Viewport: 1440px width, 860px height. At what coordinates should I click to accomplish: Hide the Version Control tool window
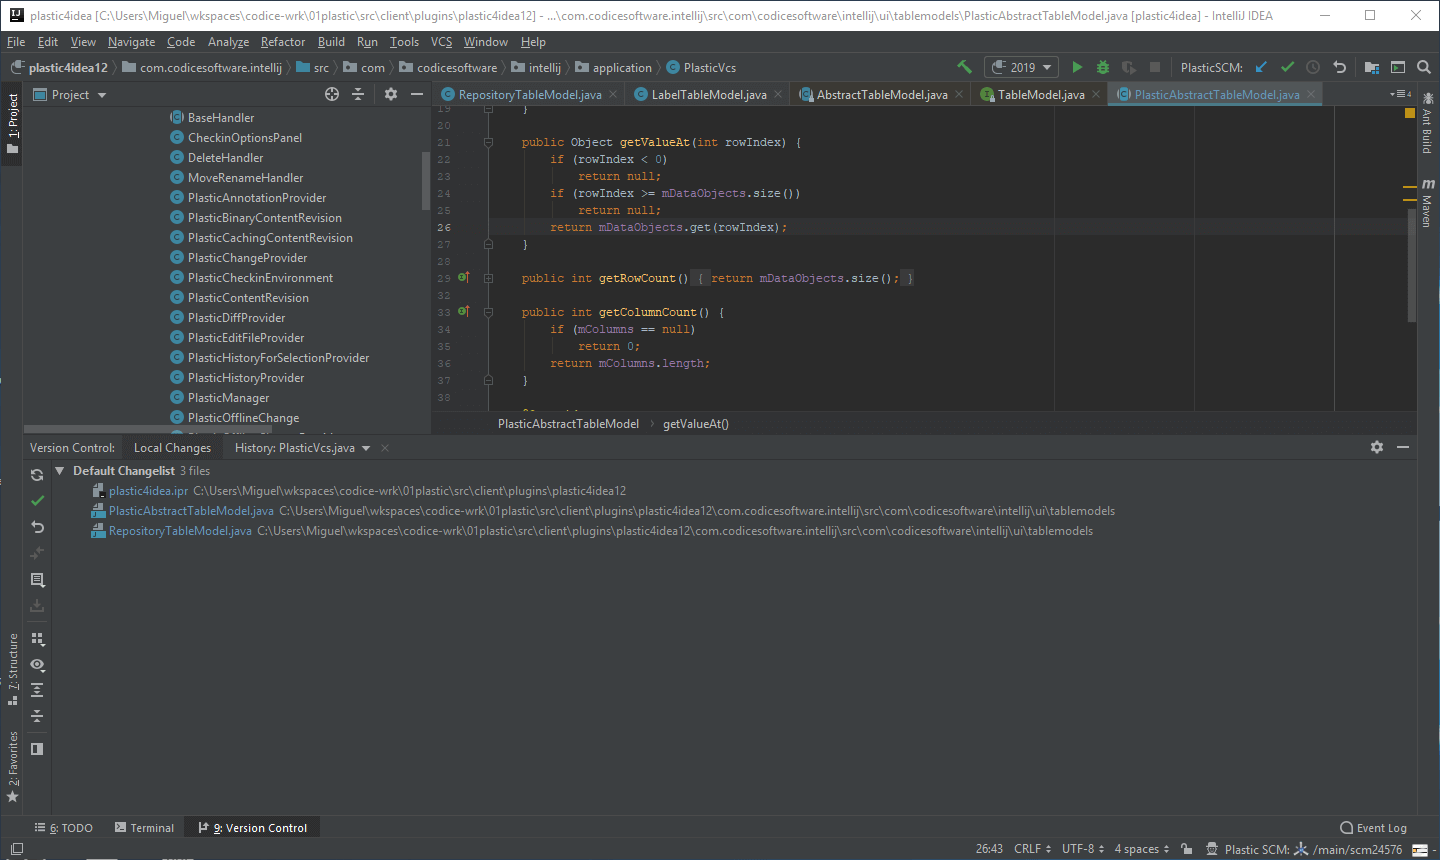[x=1403, y=447]
